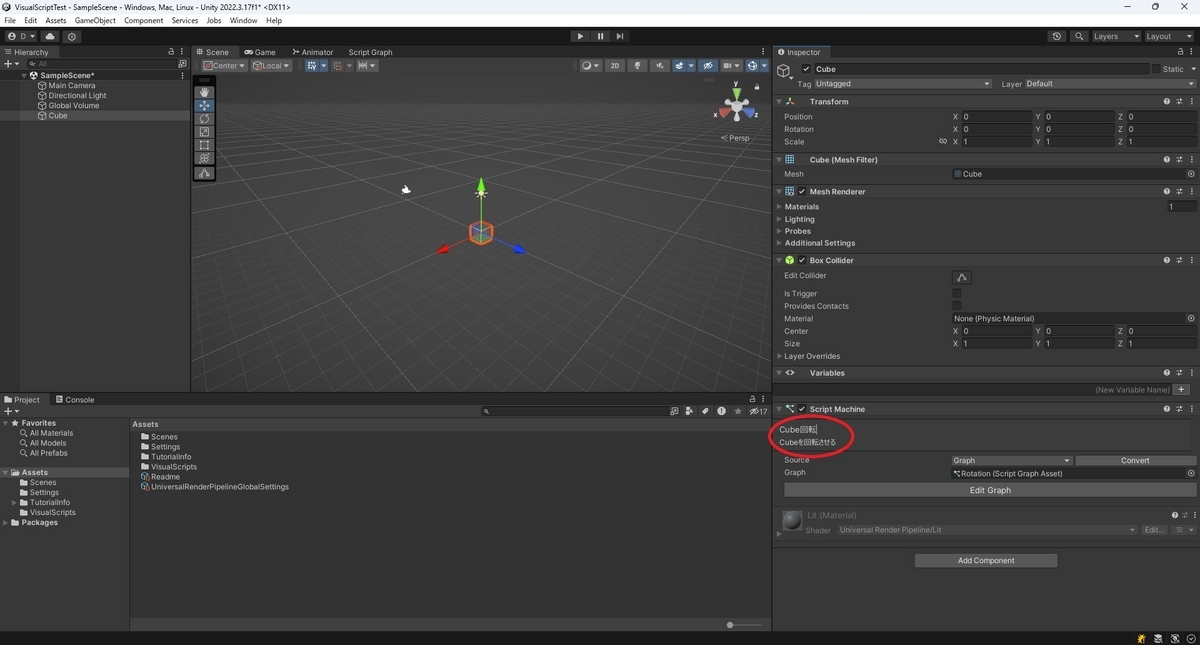Enable the Static checkbox

[1156, 69]
